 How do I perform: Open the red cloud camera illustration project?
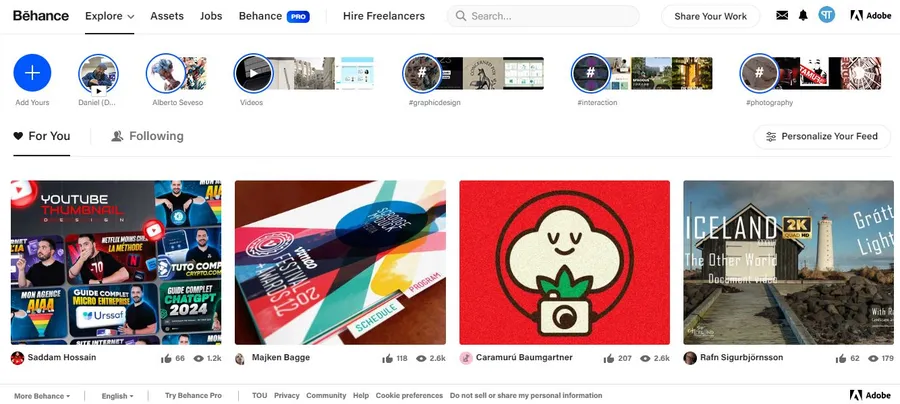564,262
